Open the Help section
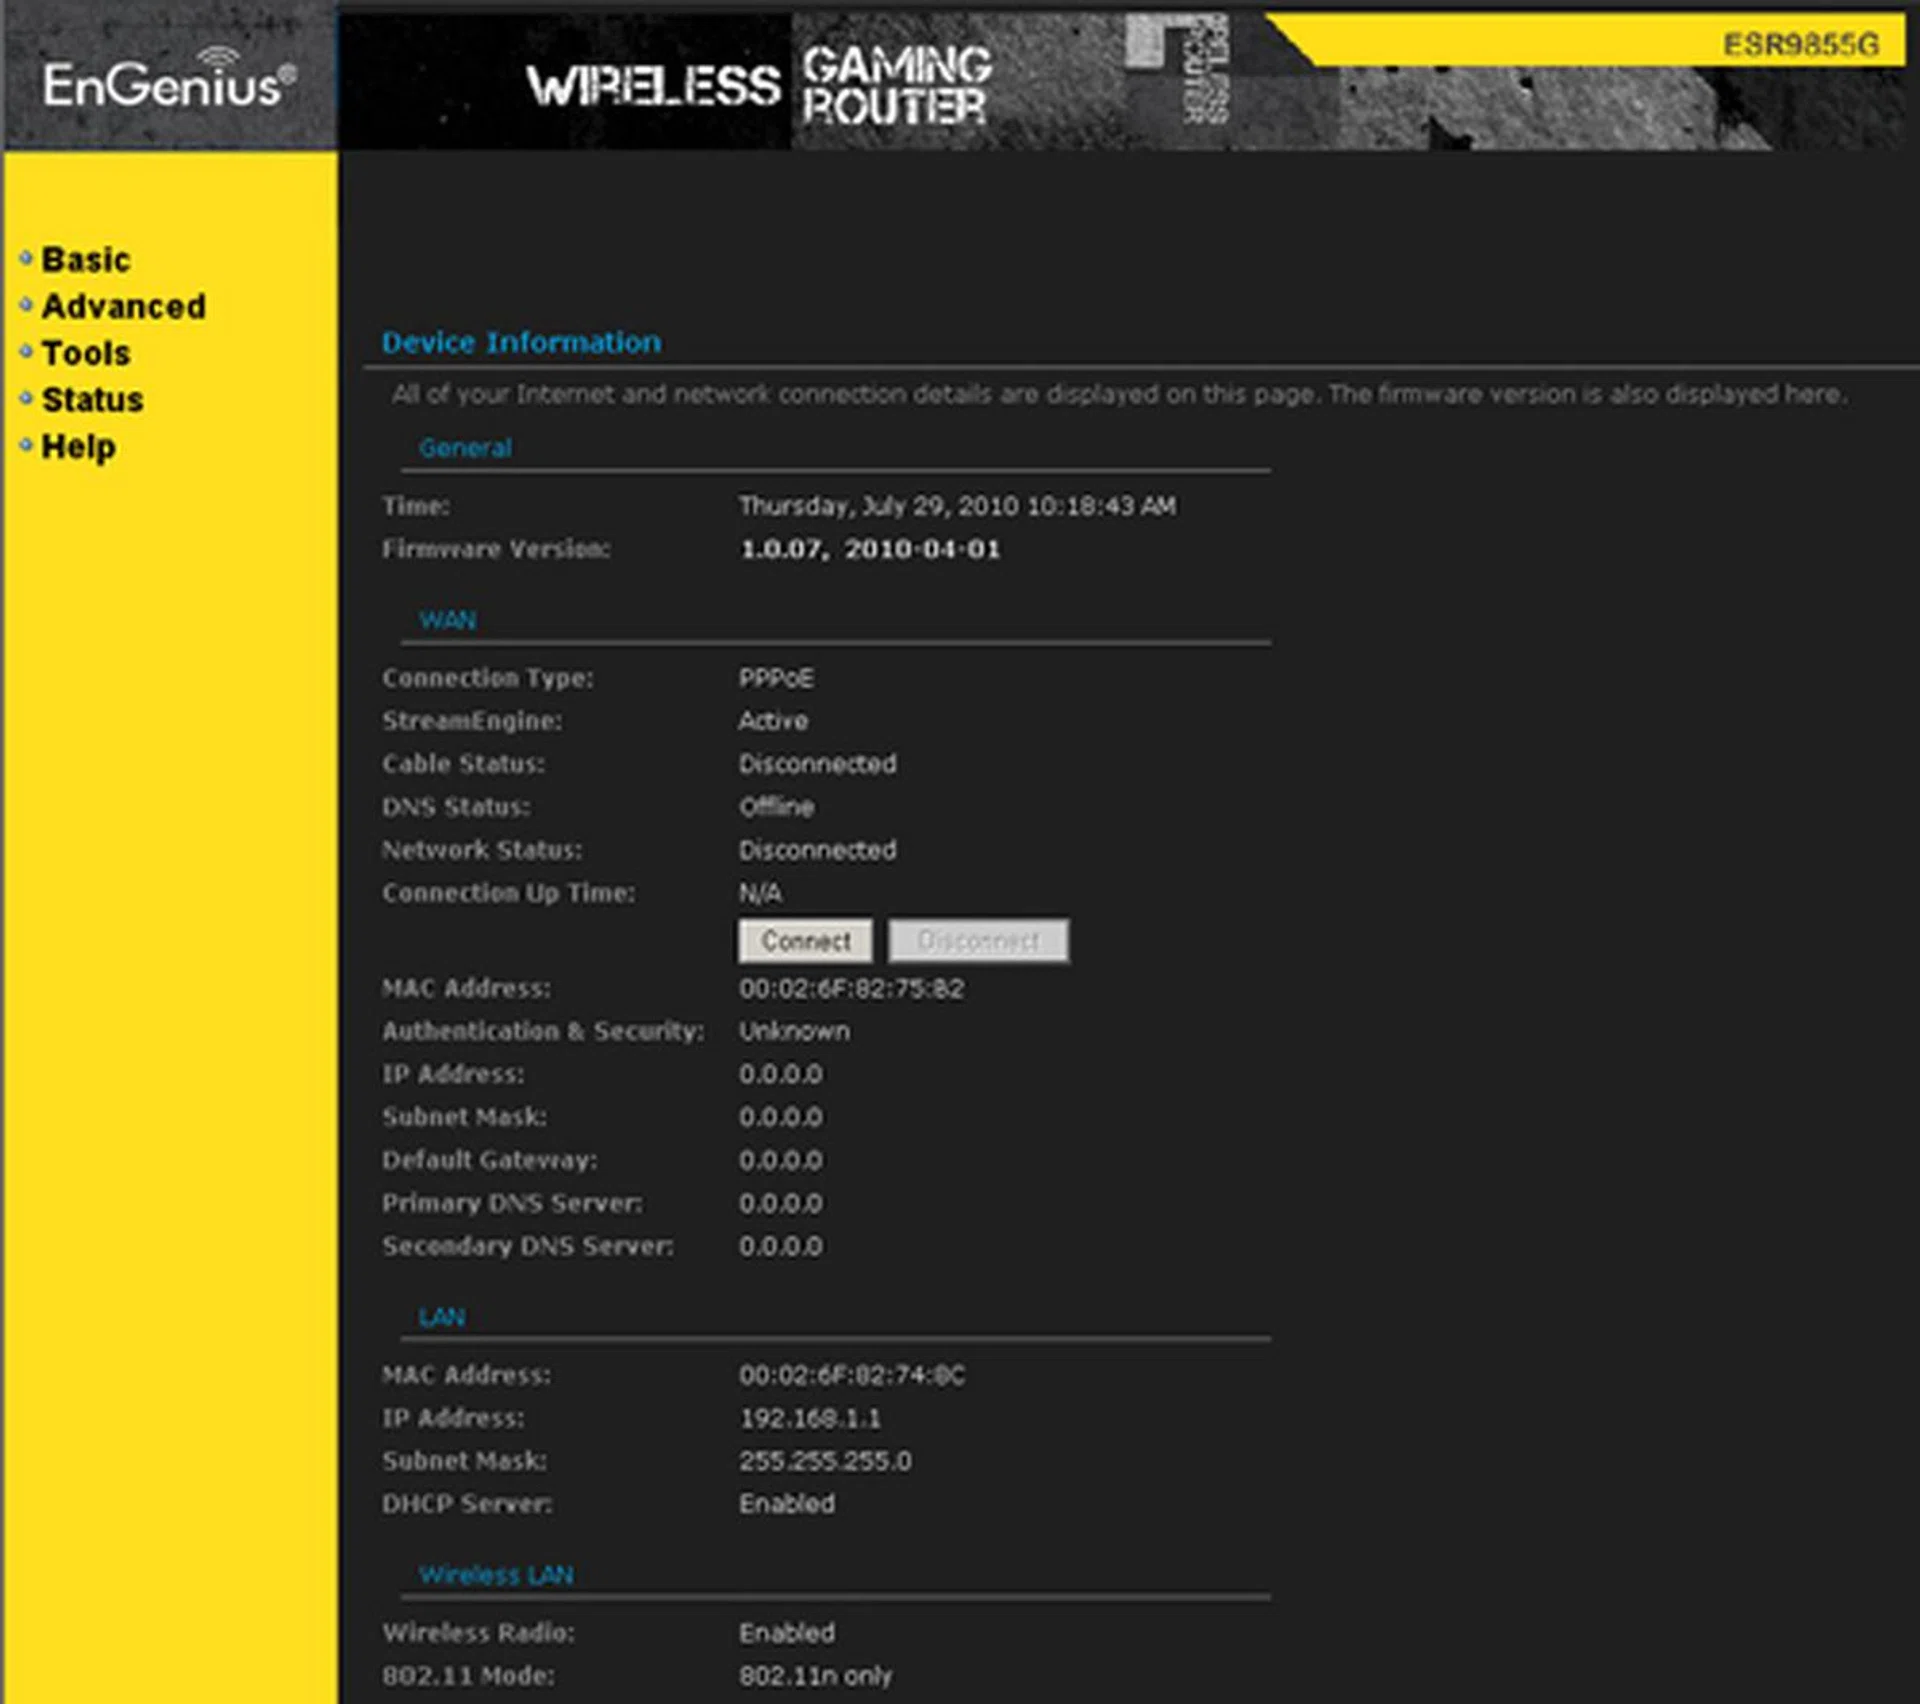Viewport: 1920px width, 1704px height. (x=78, y=446)
